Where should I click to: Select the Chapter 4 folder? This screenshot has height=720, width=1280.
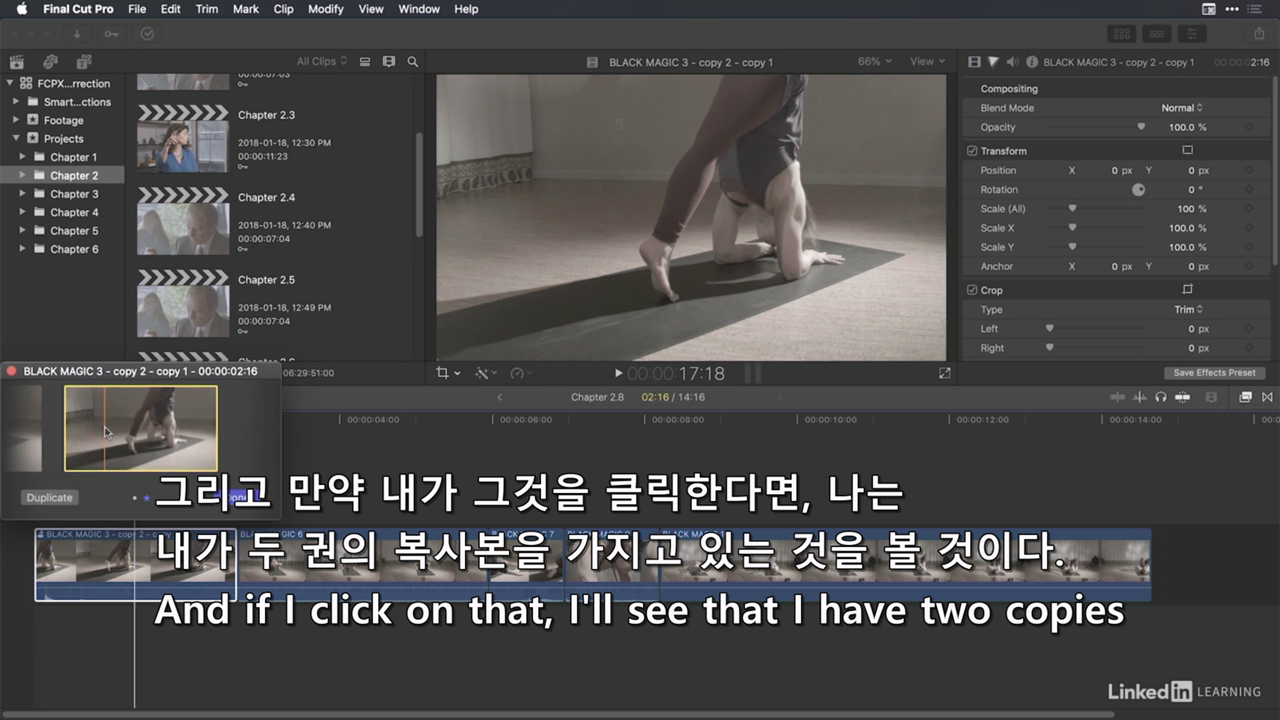[x=74, y=212]
